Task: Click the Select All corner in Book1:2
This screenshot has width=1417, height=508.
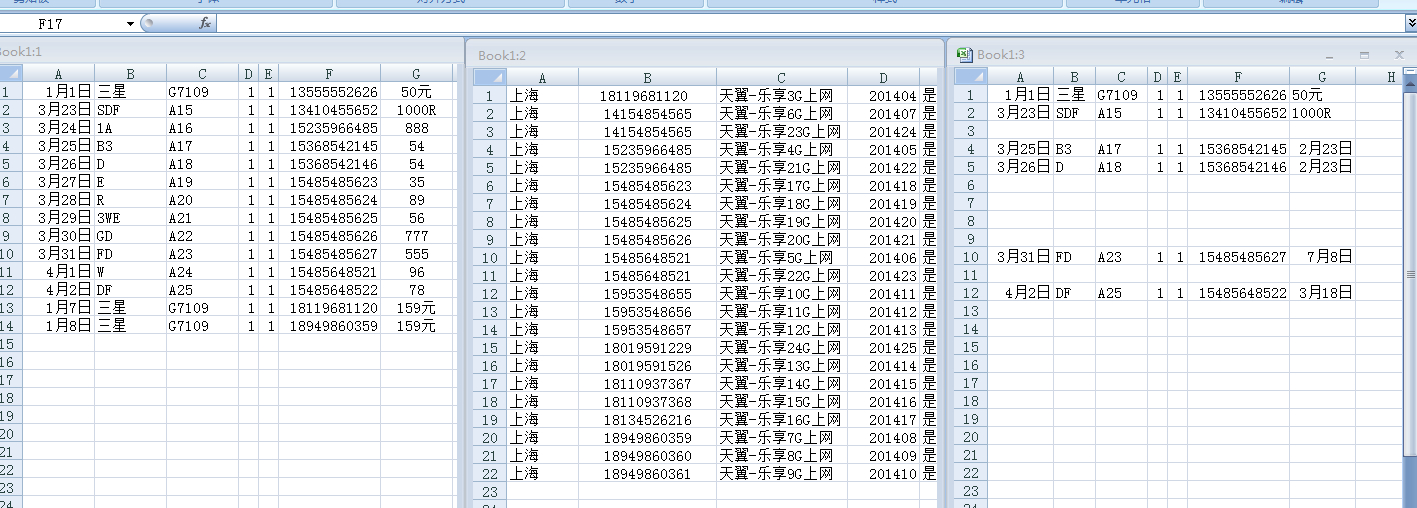Action: coord(490,78)
